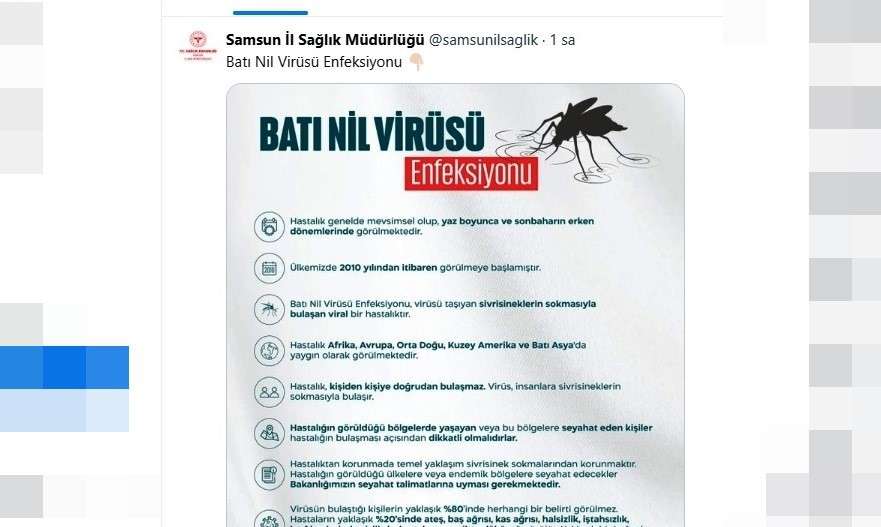Open the Batı Nil Virüsü infographic image
The height and width of the screenshot is (527, 881).
coord(455,305)
